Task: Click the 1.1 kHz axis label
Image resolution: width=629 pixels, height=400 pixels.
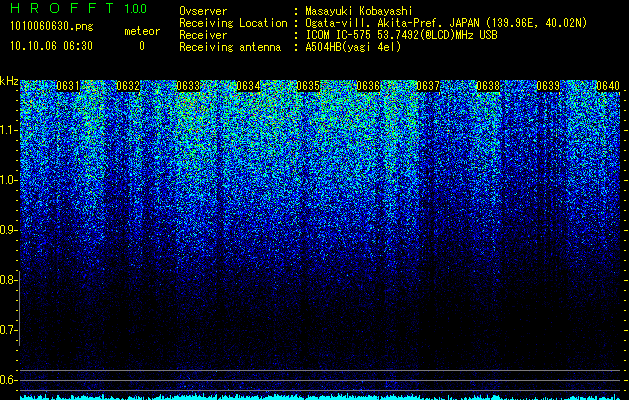Action: point(8,130)
